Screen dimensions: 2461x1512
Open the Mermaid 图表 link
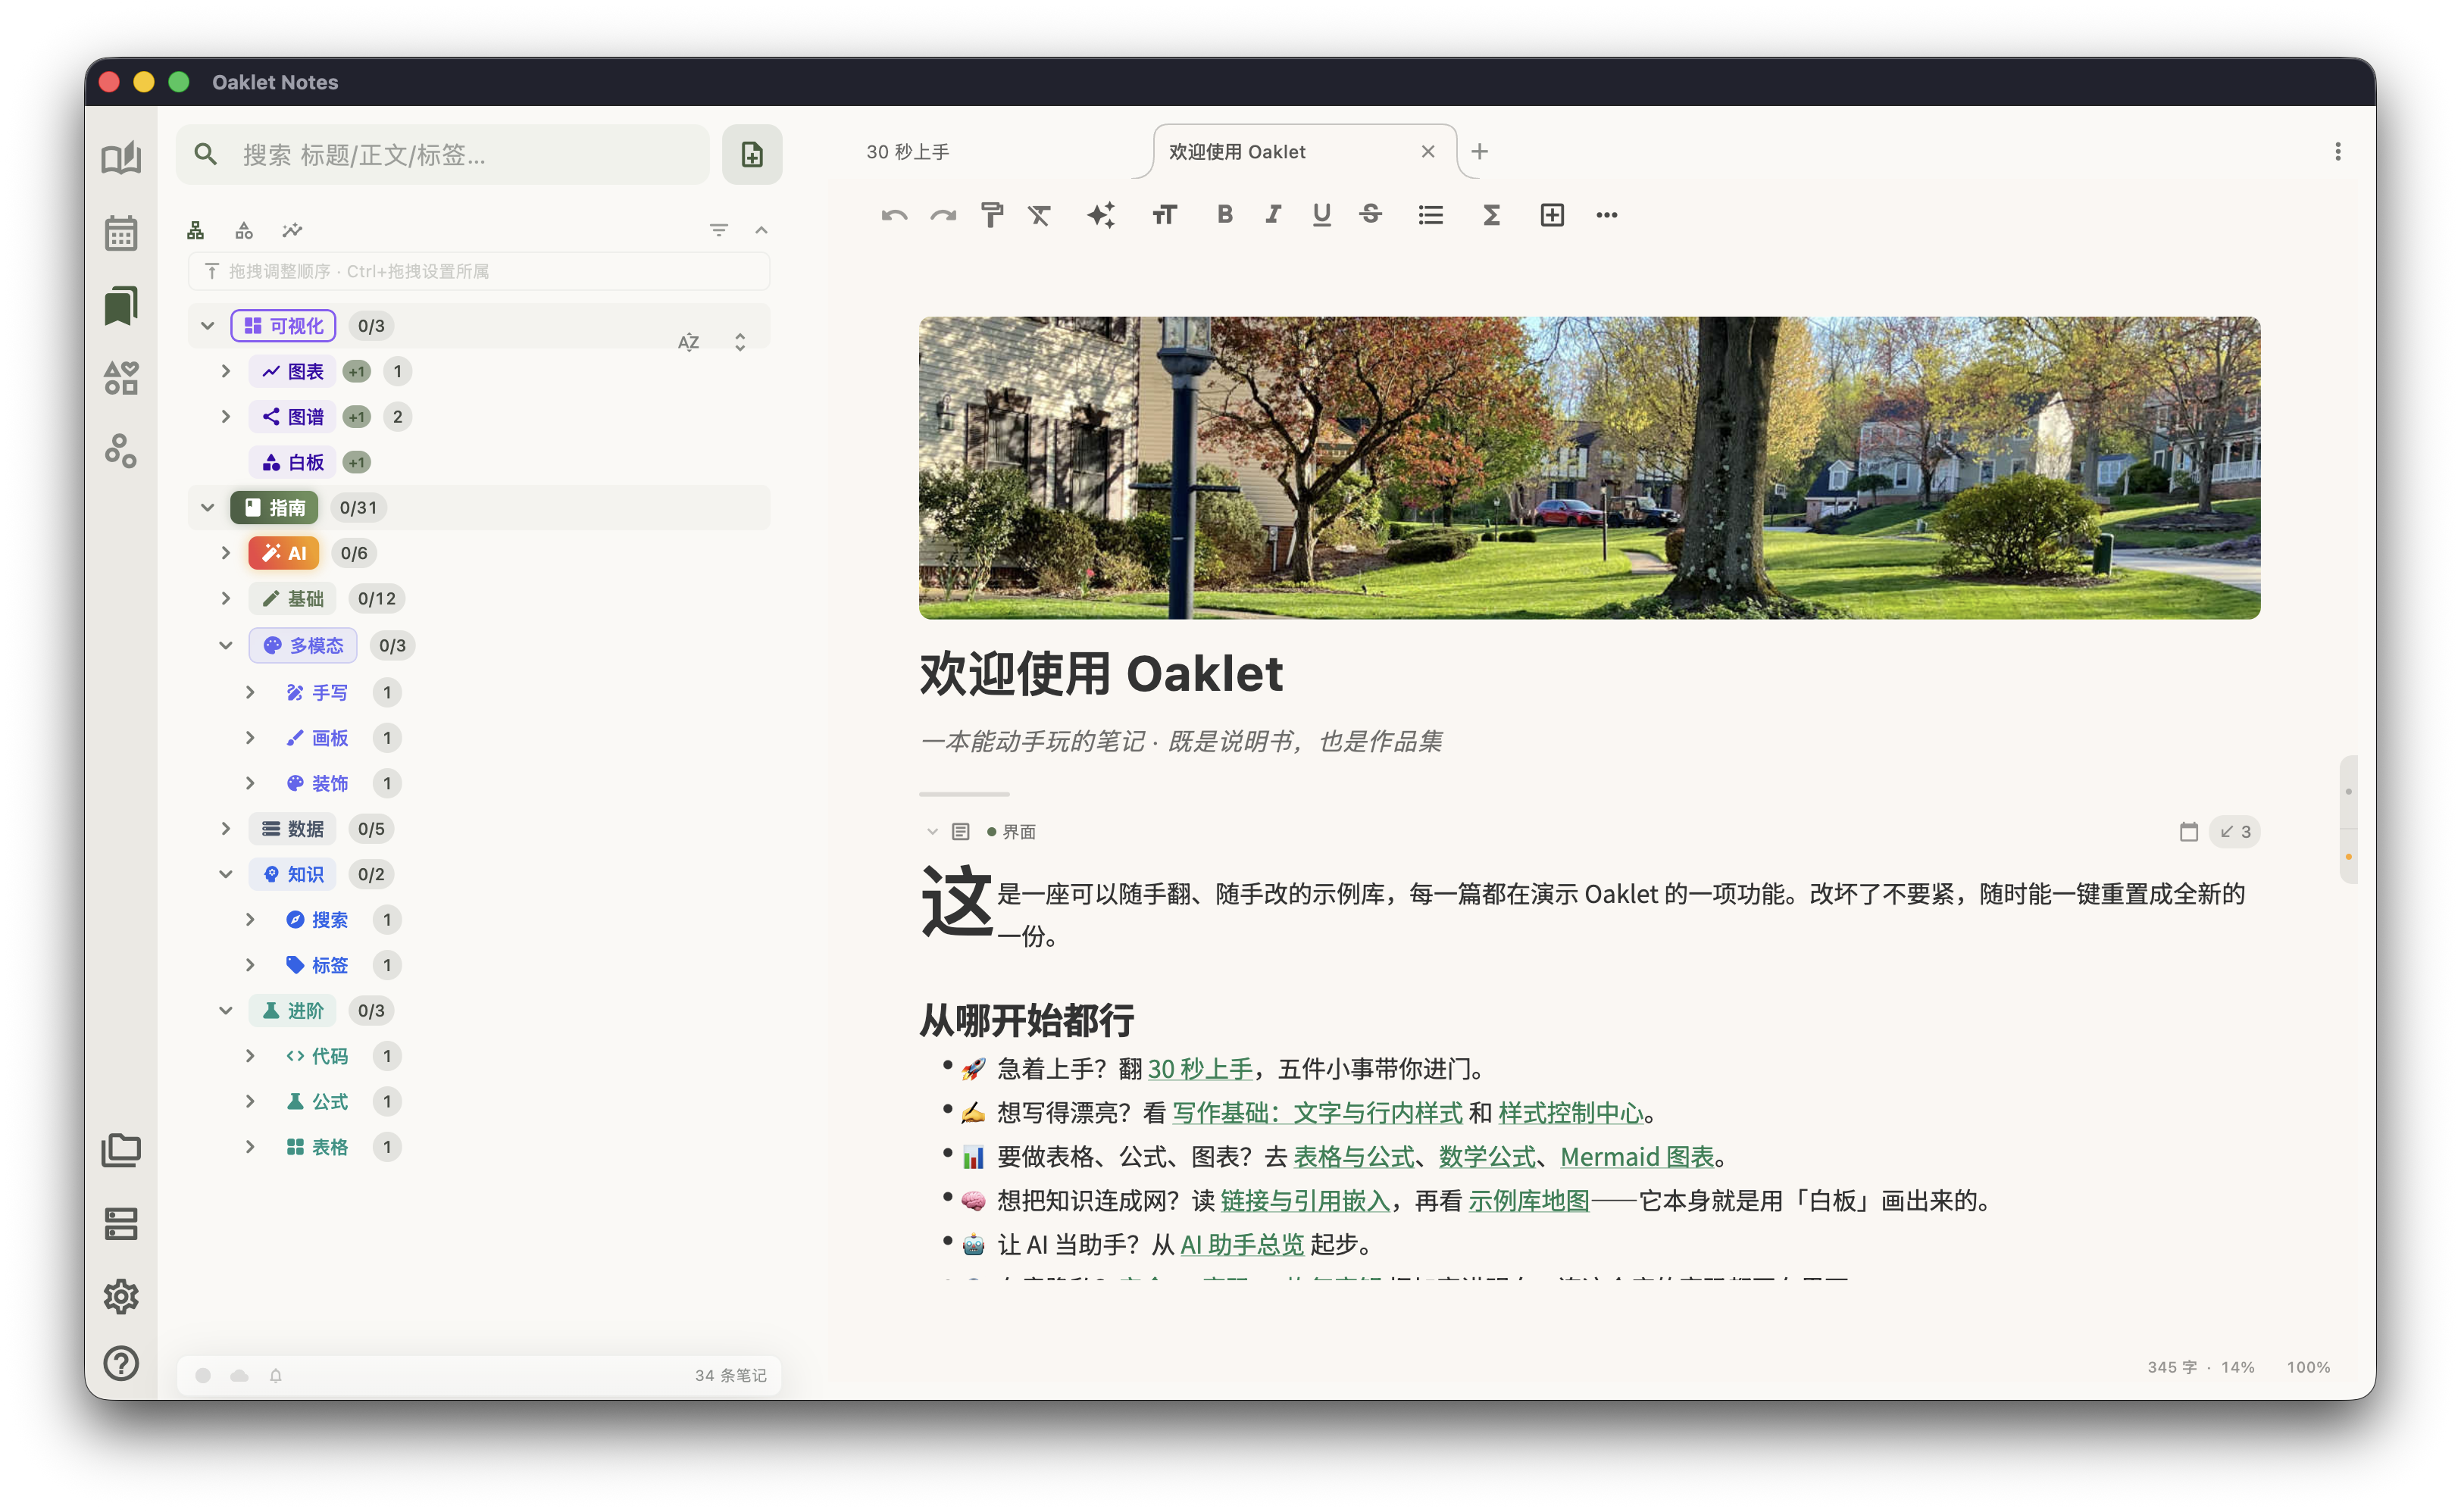1637,1157
